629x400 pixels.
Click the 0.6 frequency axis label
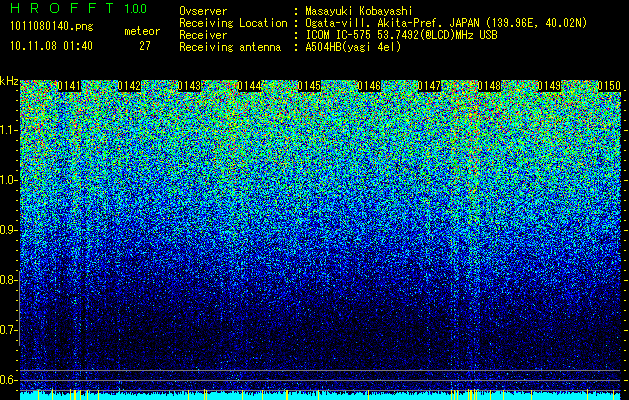tap(9, 380)
